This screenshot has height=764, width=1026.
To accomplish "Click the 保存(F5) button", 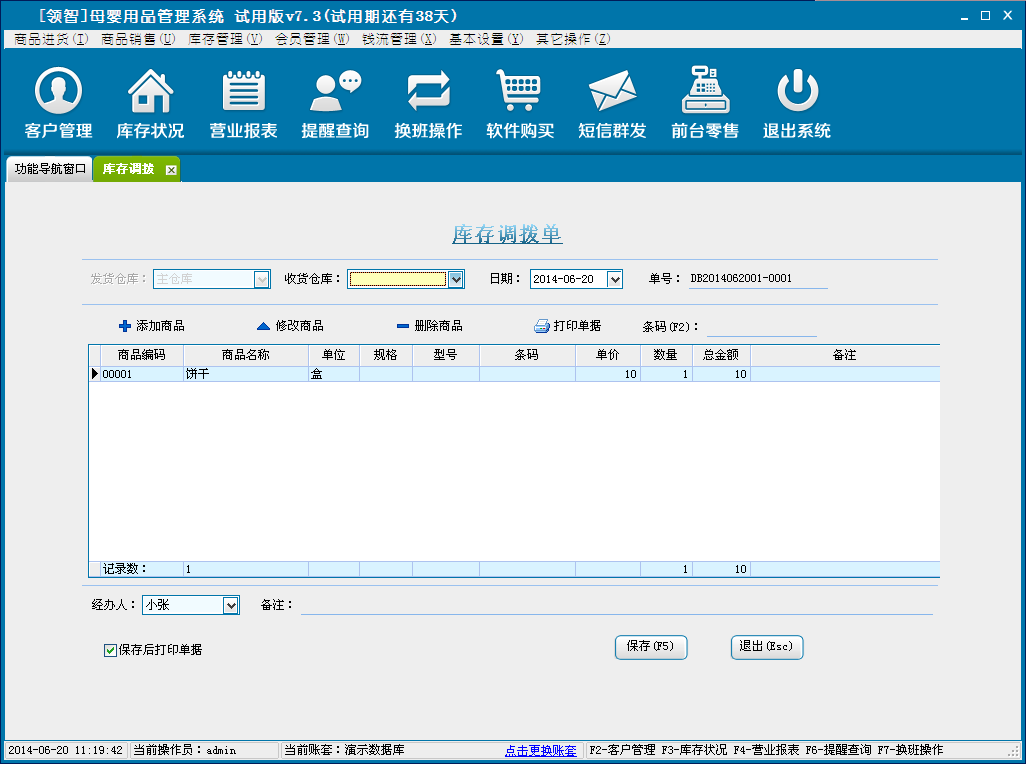I will 650,647.
